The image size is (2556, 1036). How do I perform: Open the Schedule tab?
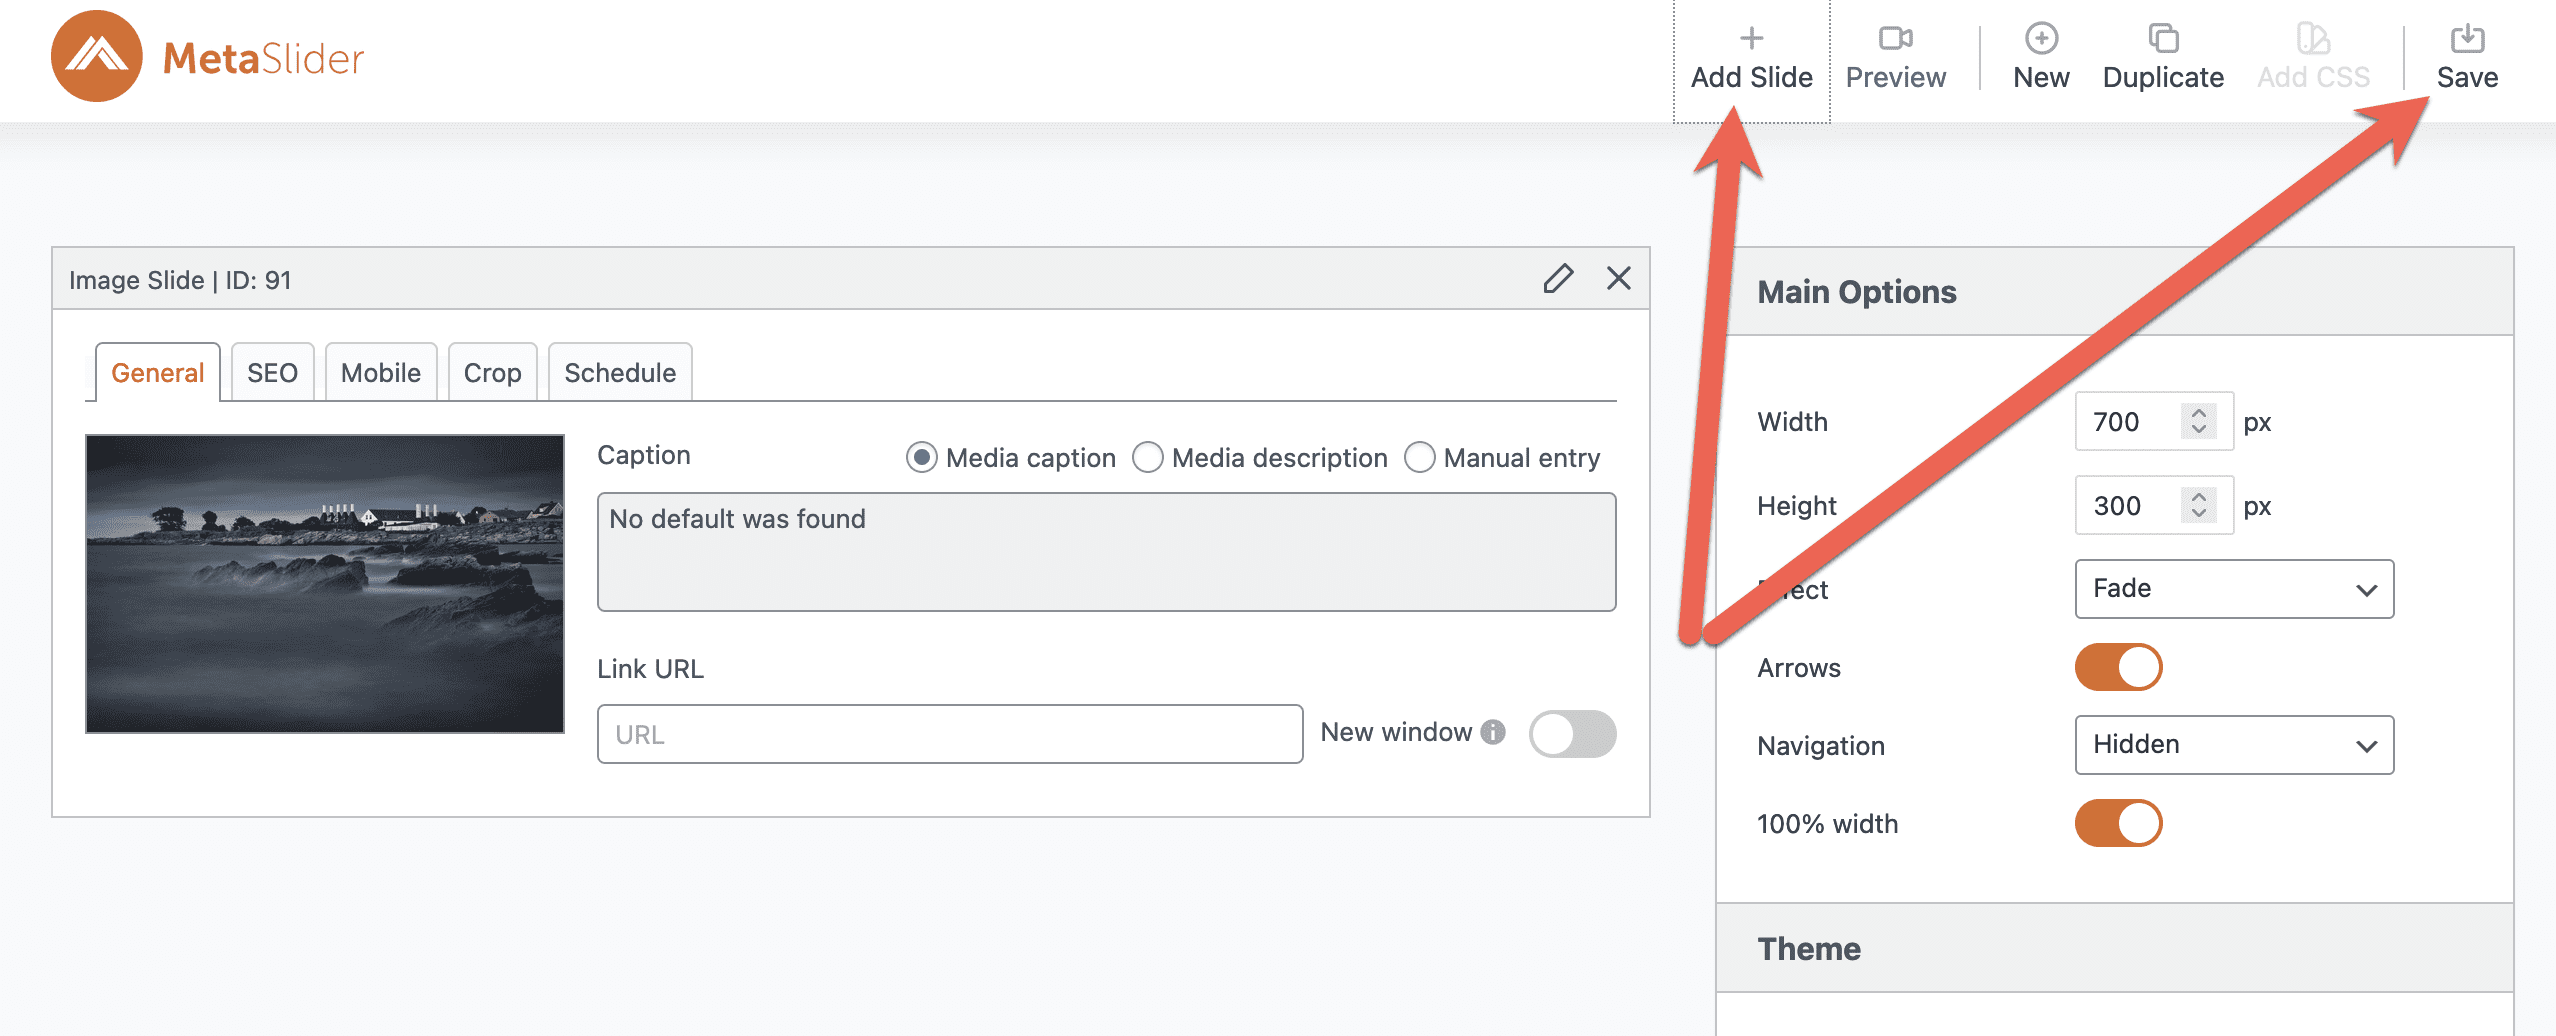point(619,373)
